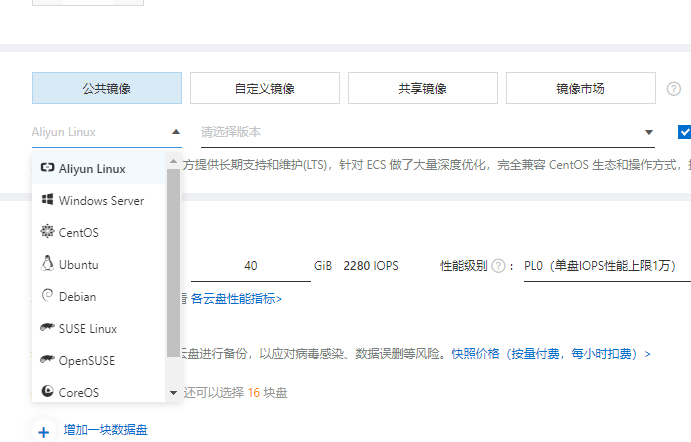Switch to 镜像市场 tab
The height and width of the screenshot is (442, 691).
(x=580, y=88)
